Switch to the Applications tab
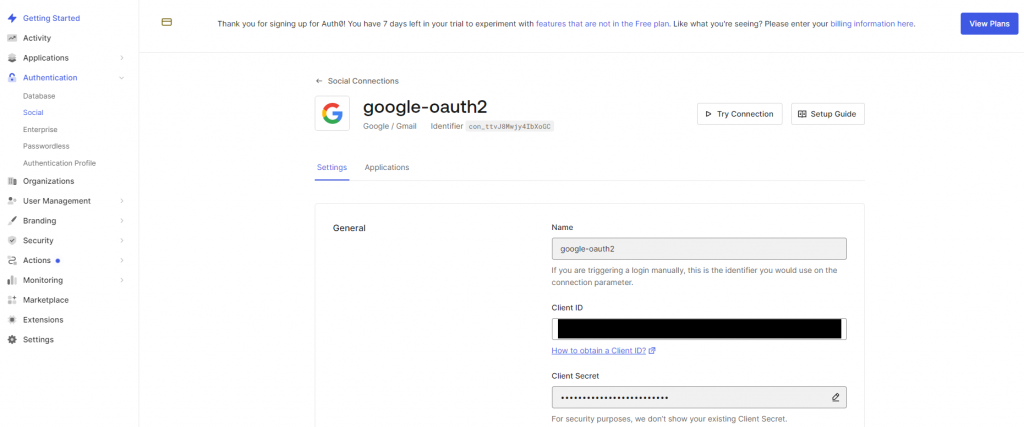The image size is (1024, 427). (x=387, y=167)
